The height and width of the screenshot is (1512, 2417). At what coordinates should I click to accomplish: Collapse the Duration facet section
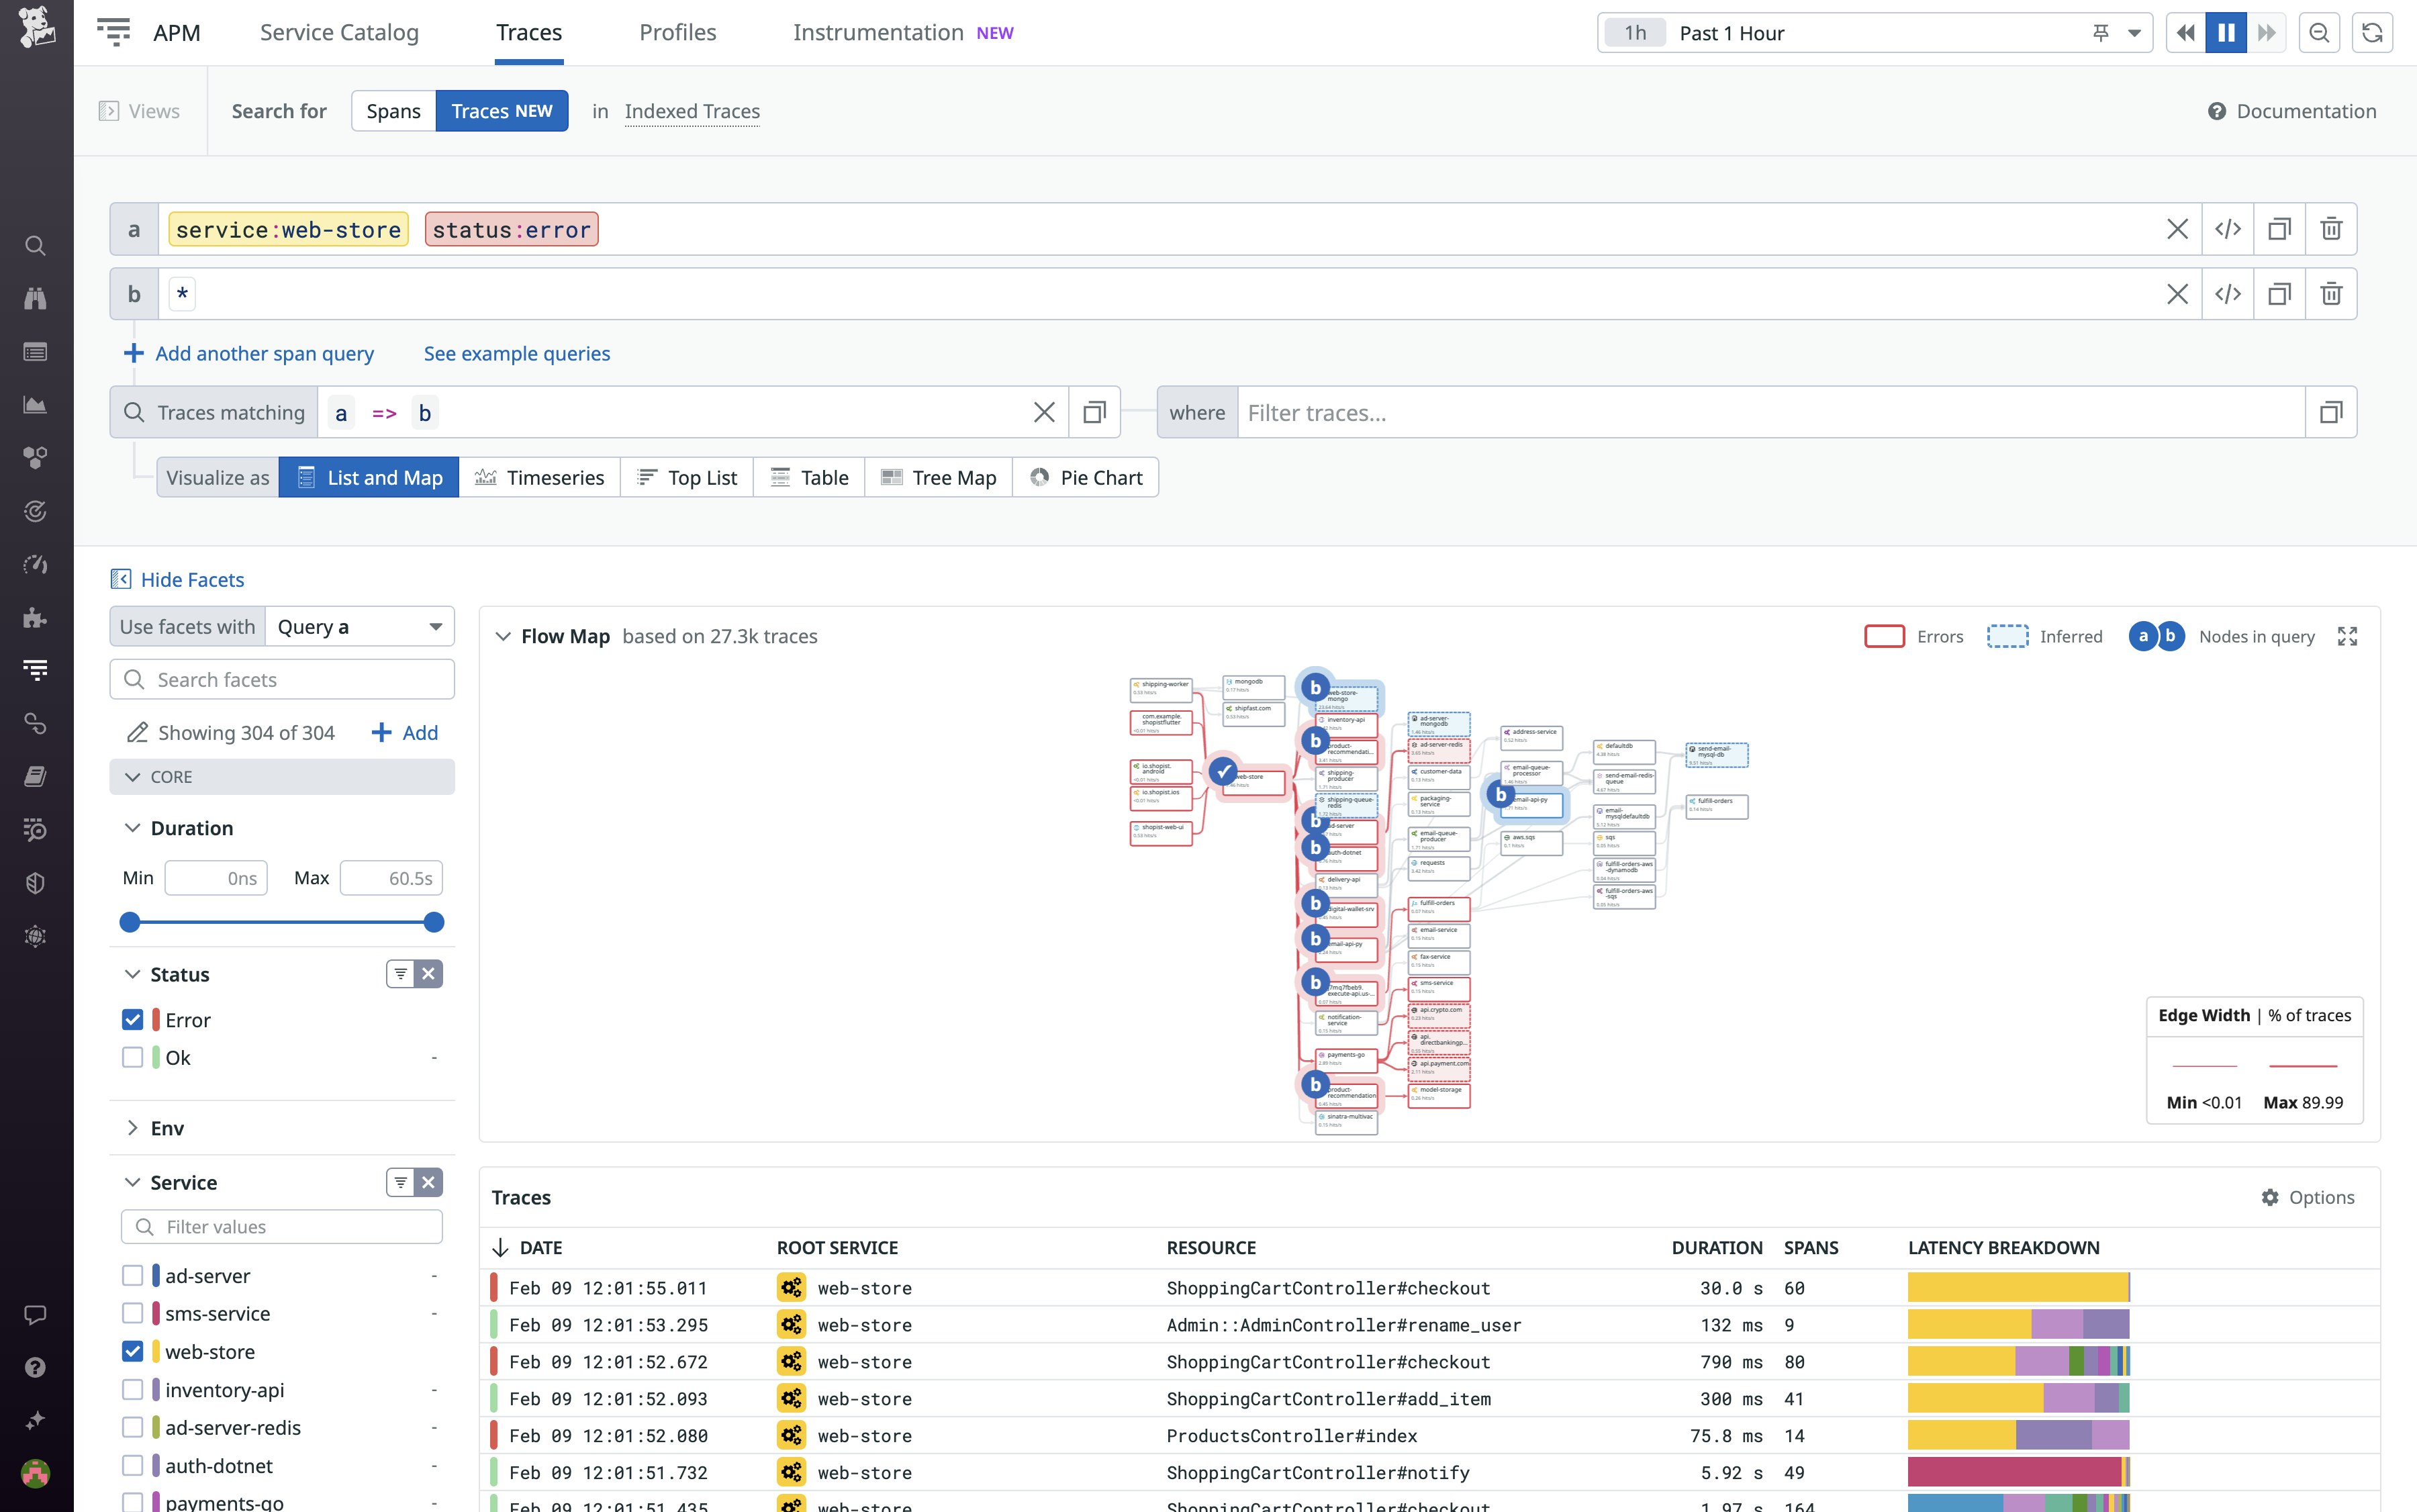click(x=133, y=827)
